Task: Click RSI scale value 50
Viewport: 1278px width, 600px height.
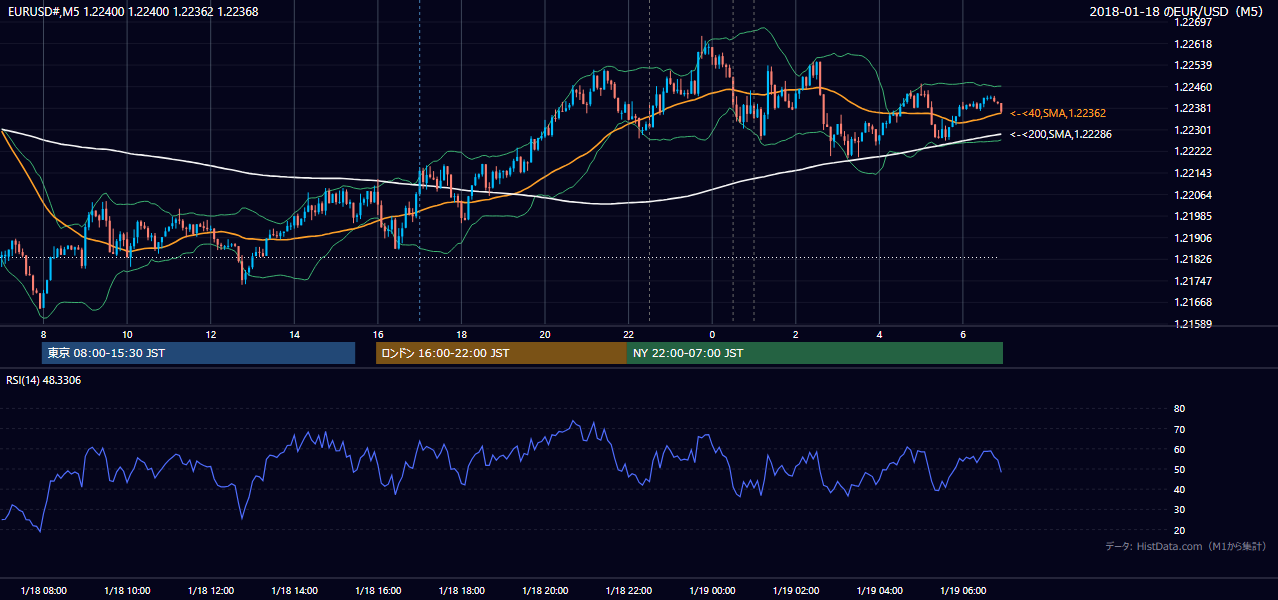Action: pos(1179,469)
